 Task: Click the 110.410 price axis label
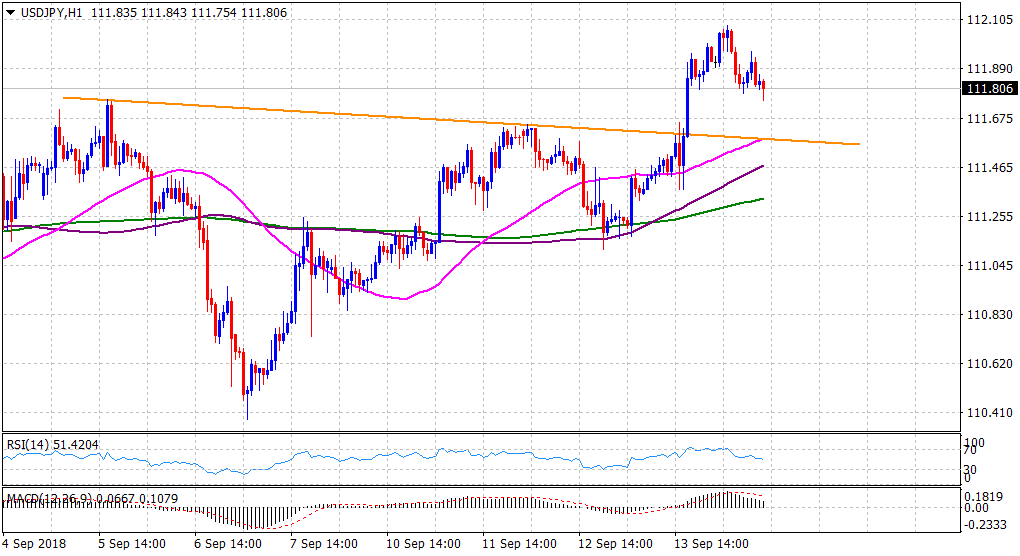(989, 412)
